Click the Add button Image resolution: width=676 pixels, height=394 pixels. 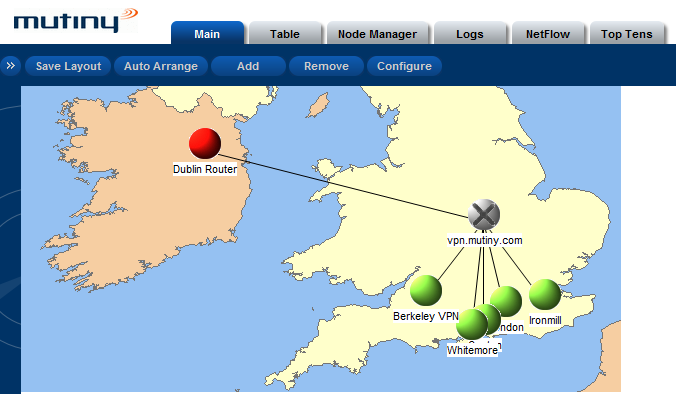click(x=248, y=66)
